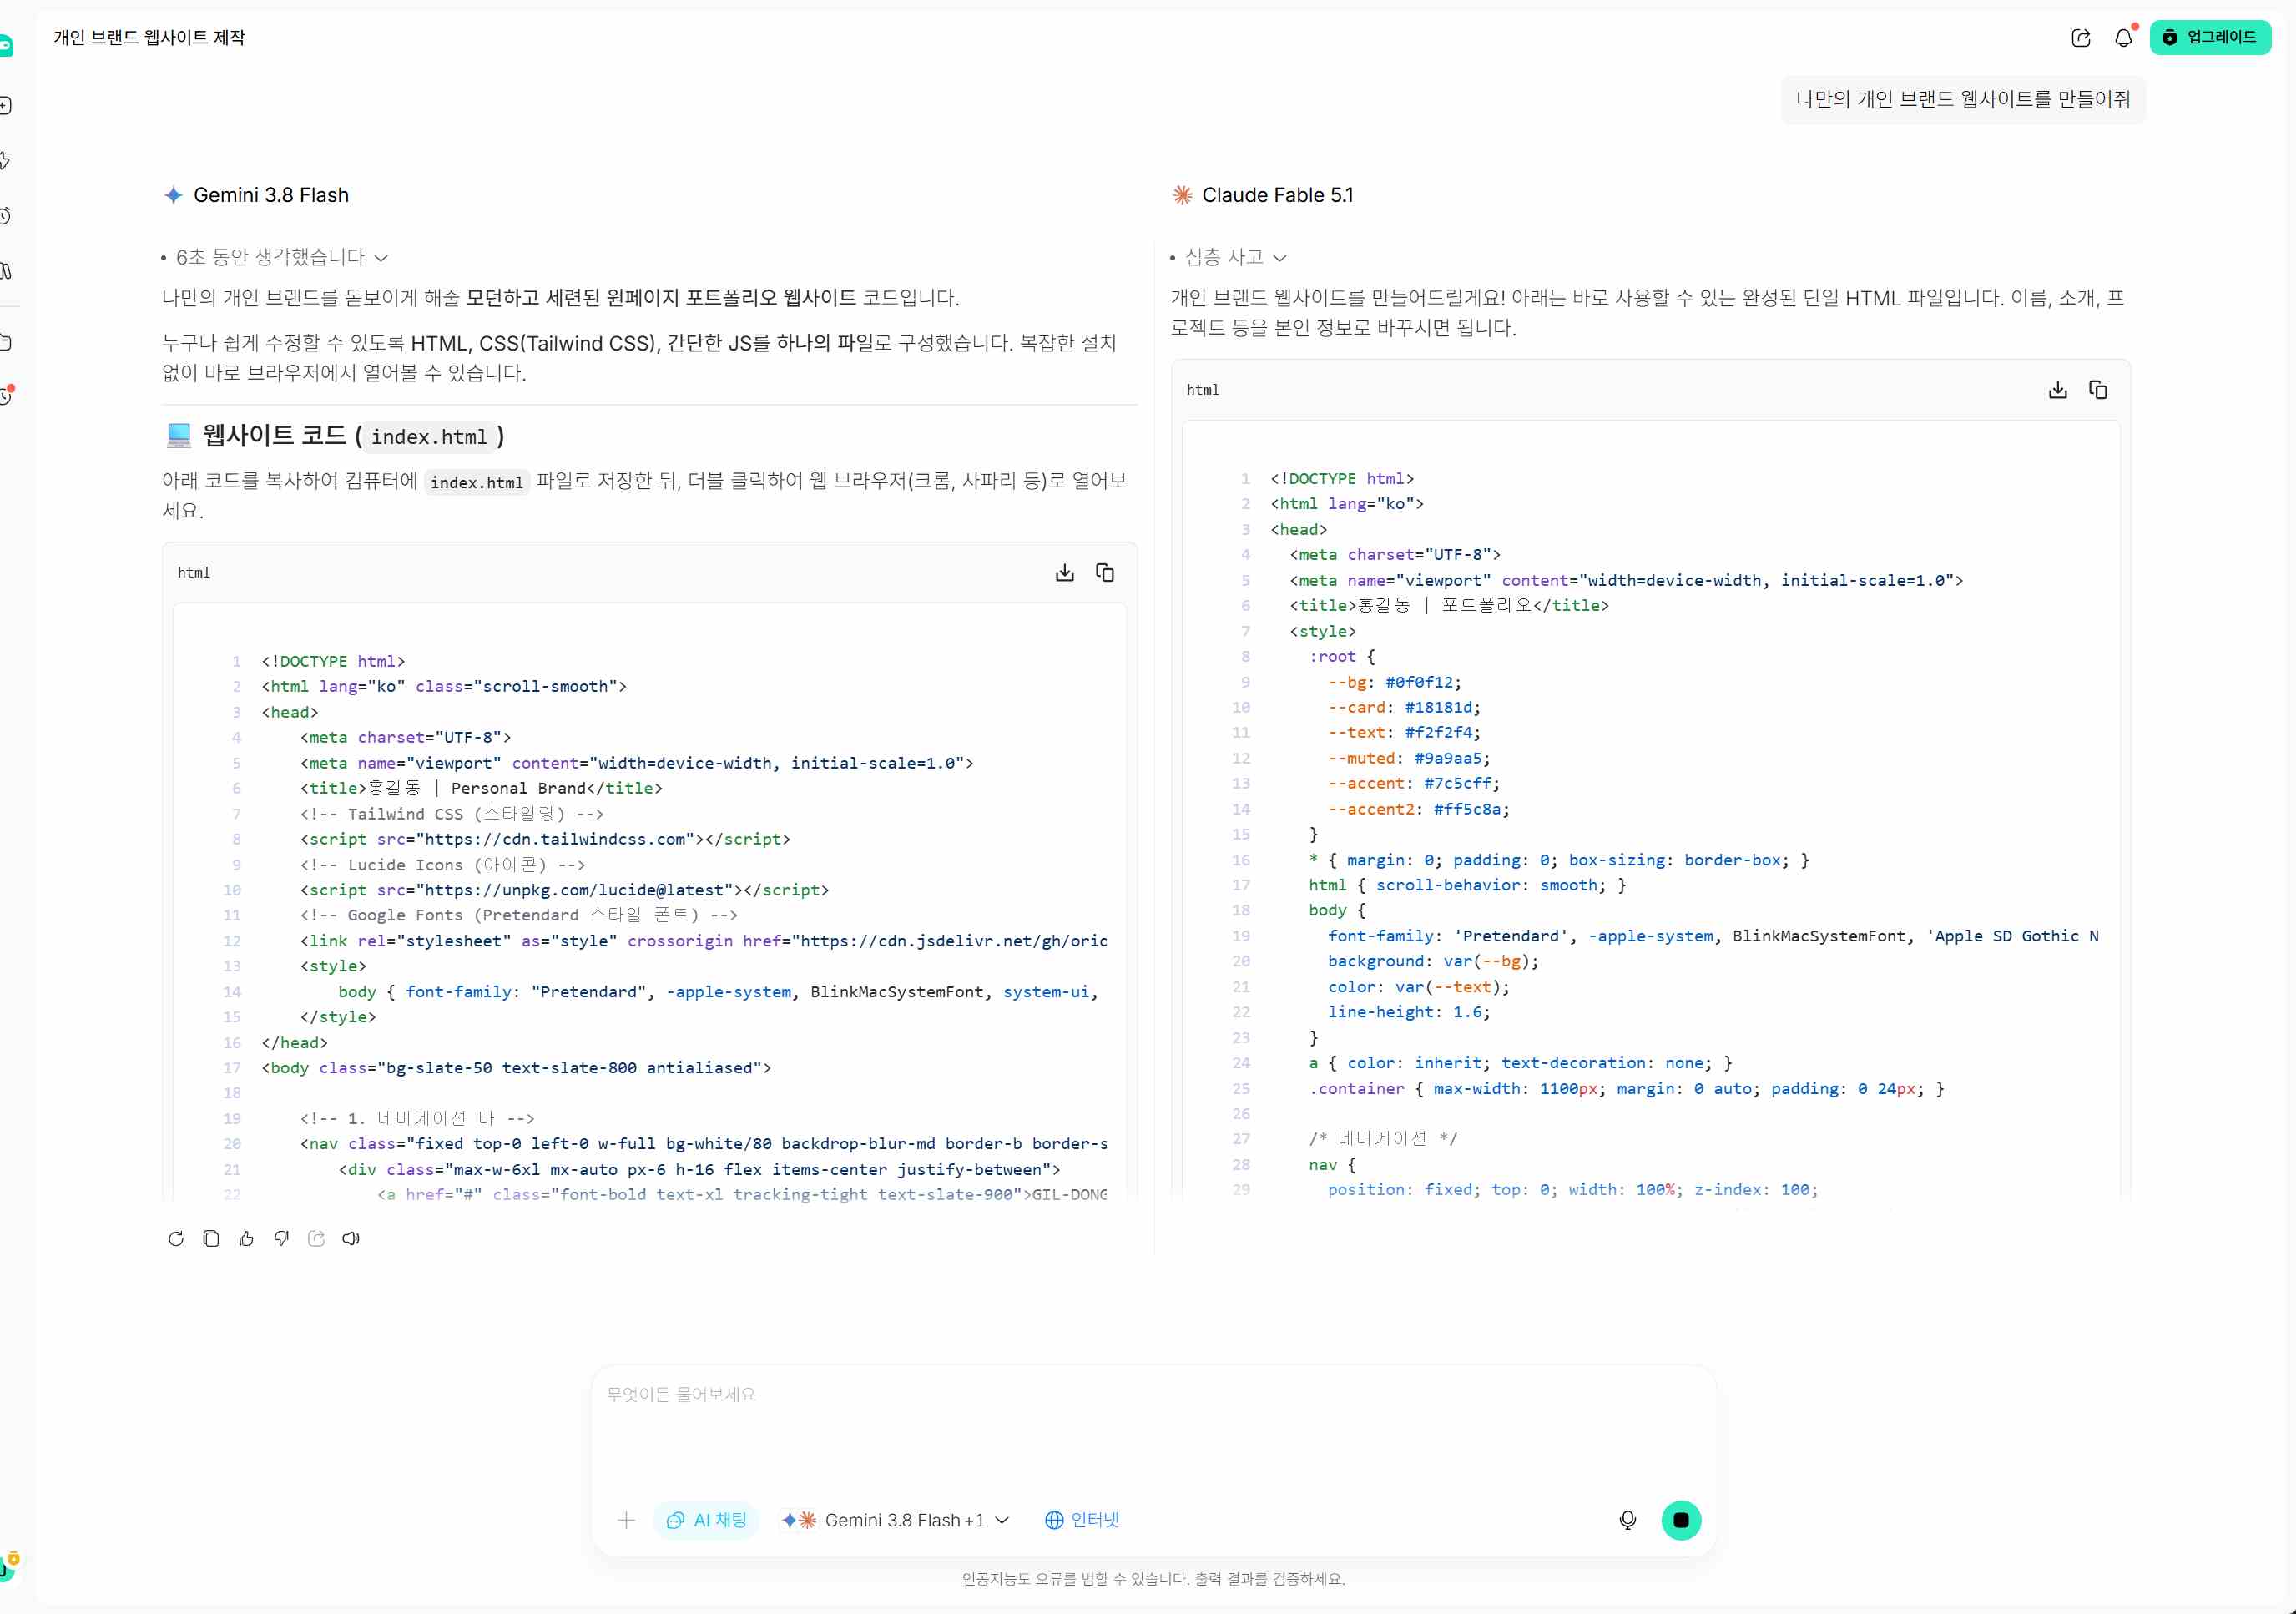This screenshot has height=1614, width=2296.
Task: Click the Claude code block 'html' language label
Action: (x=1203, y=390)
